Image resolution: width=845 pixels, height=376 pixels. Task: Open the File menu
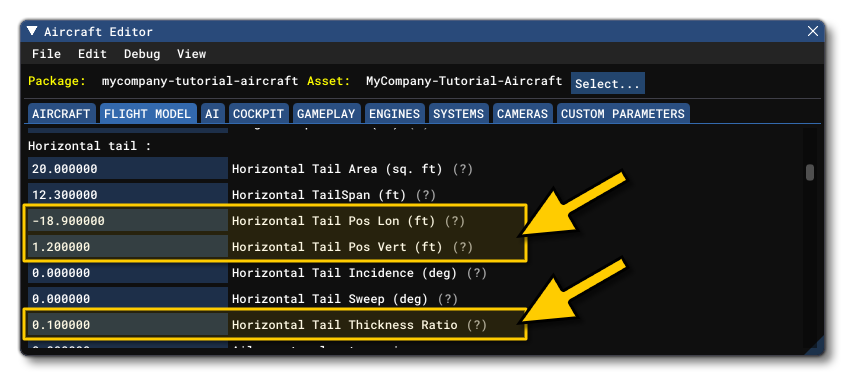pos(46,54)
